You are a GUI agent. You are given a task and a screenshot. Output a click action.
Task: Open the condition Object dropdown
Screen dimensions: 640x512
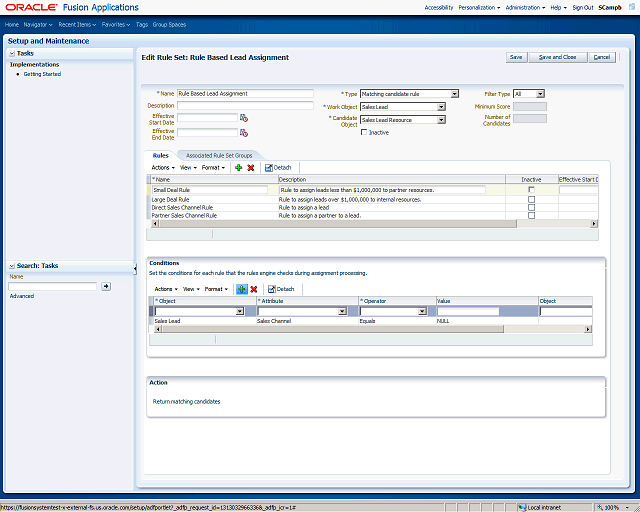point(240,312)
